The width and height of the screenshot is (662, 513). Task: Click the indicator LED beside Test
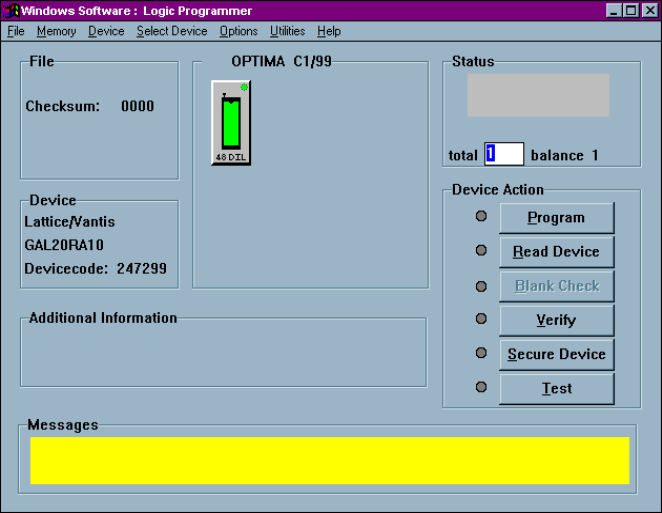point(481,387)
